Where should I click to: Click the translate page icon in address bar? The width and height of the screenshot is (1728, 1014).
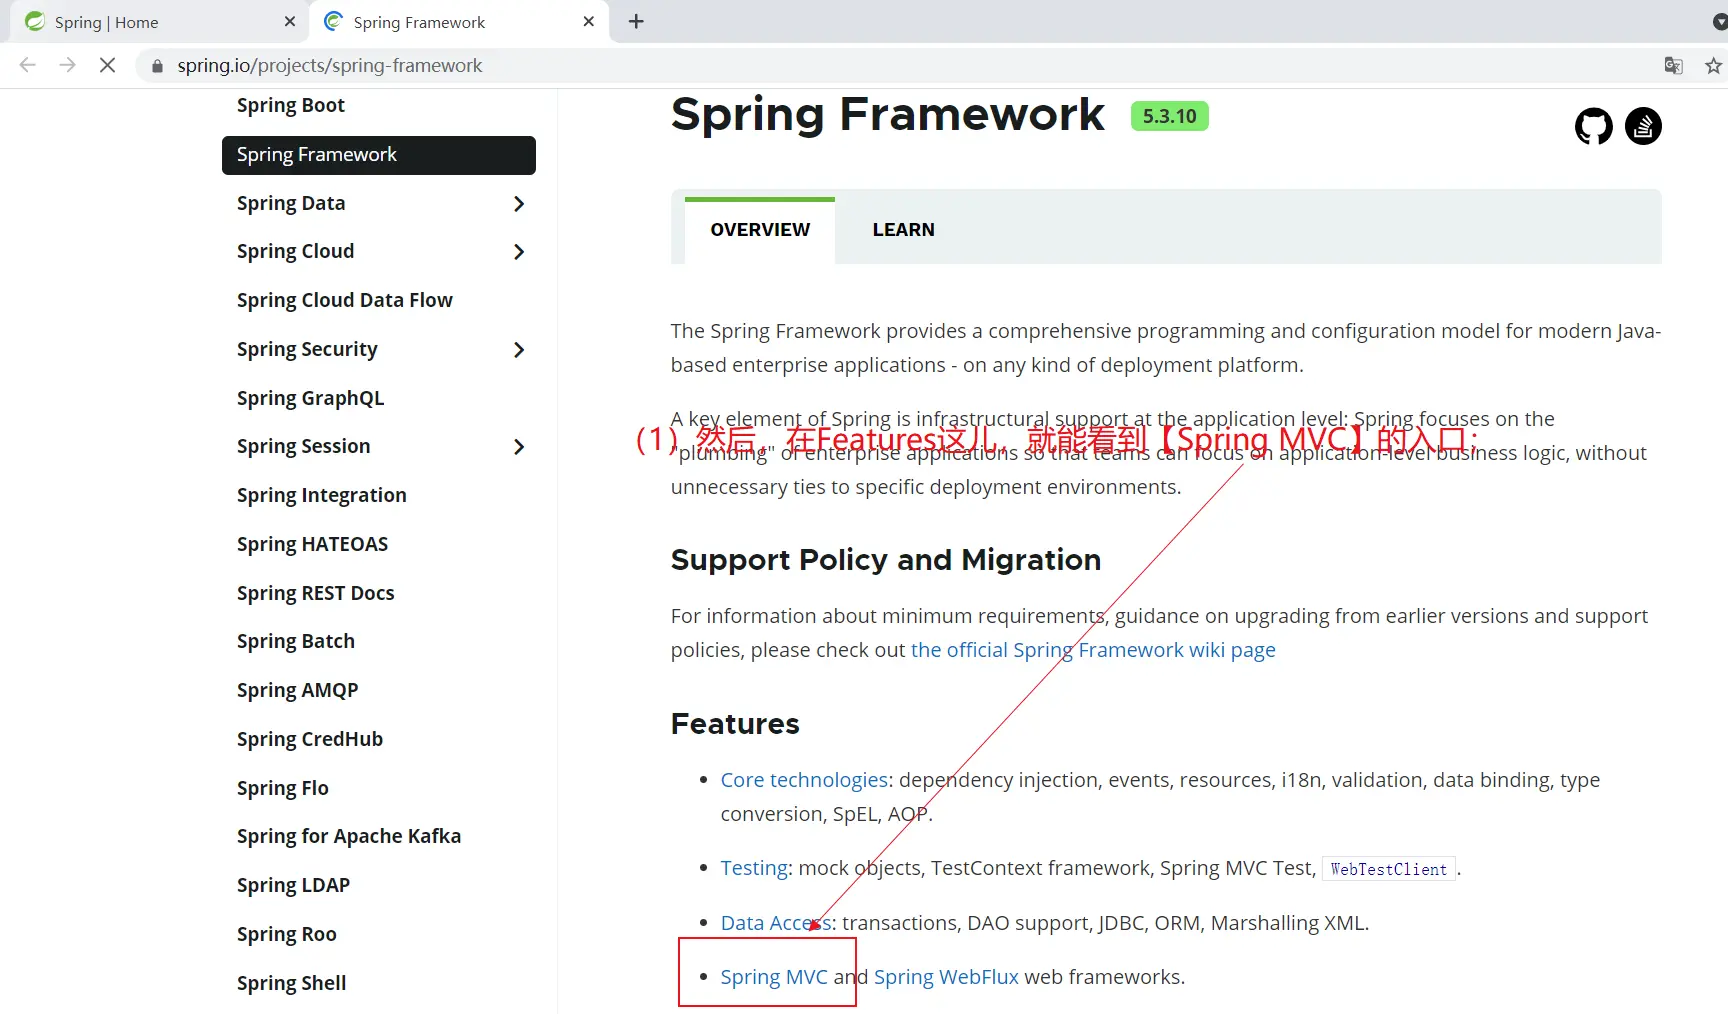point(1673,65)
